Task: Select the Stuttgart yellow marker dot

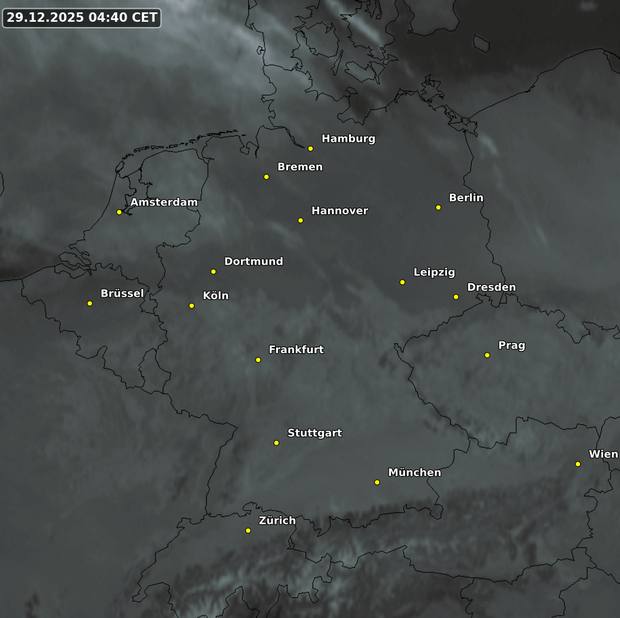Action: coord(277,442)
